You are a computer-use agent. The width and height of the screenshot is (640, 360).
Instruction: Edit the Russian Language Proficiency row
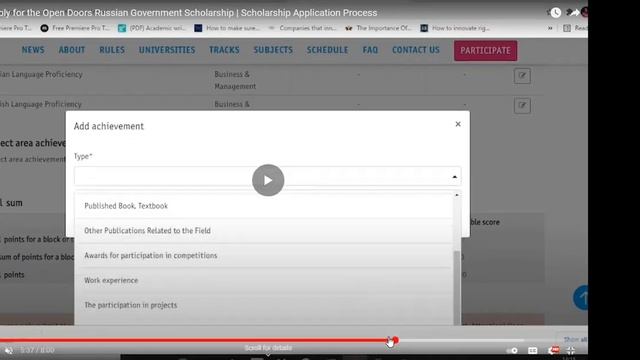point(522,76)
